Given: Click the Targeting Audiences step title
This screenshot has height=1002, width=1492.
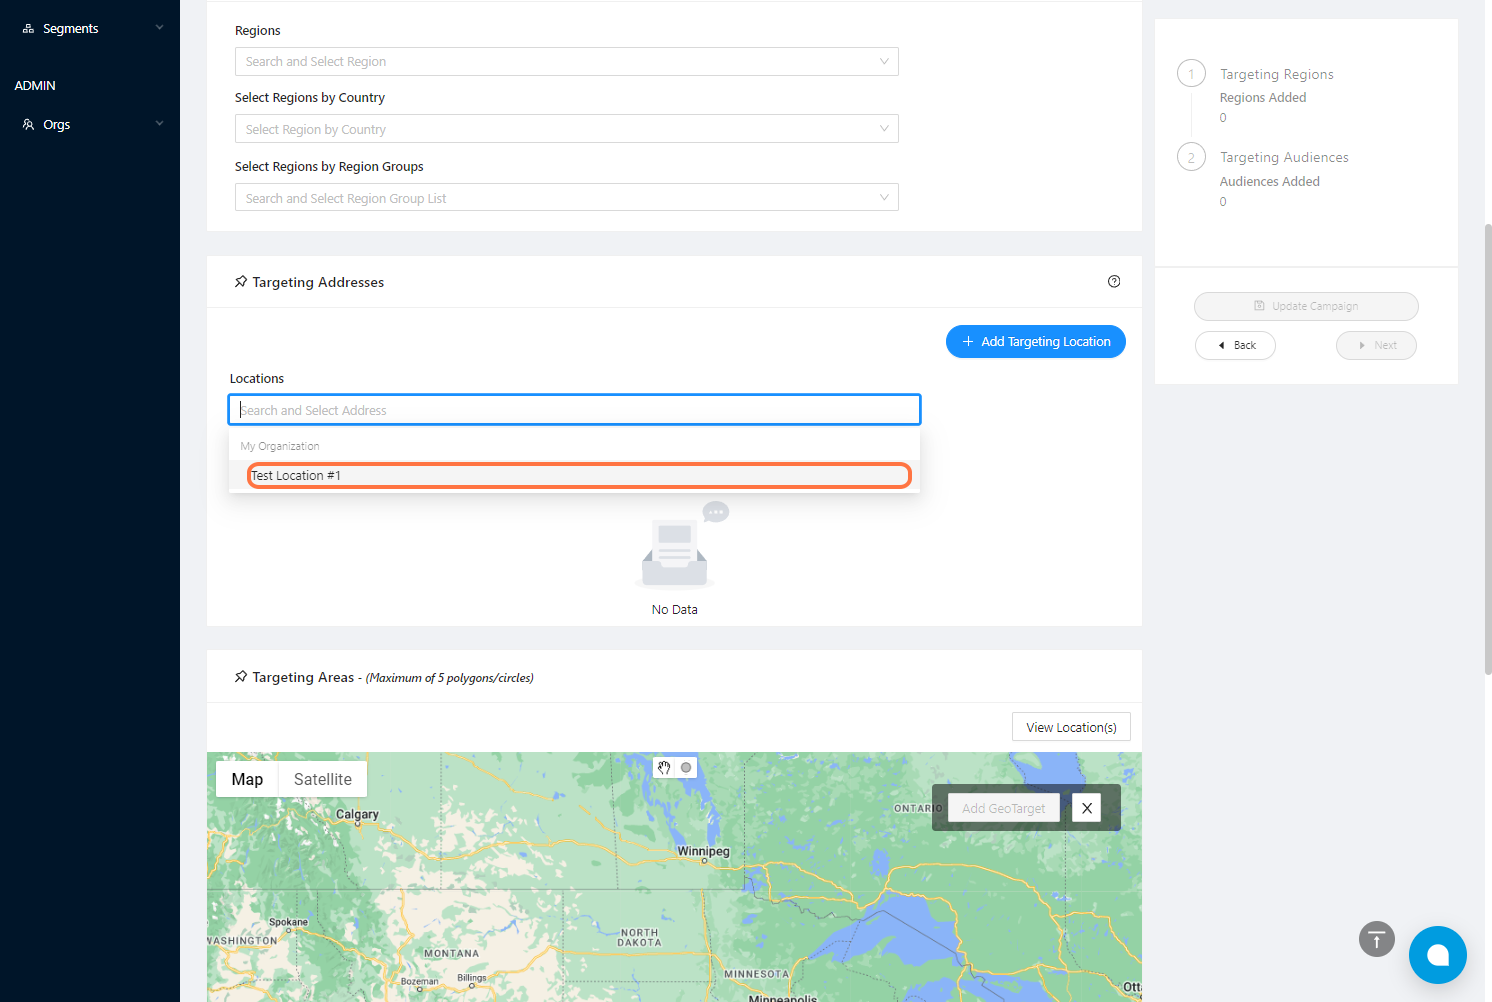Looking at the screenshot, I should 1284,158.
